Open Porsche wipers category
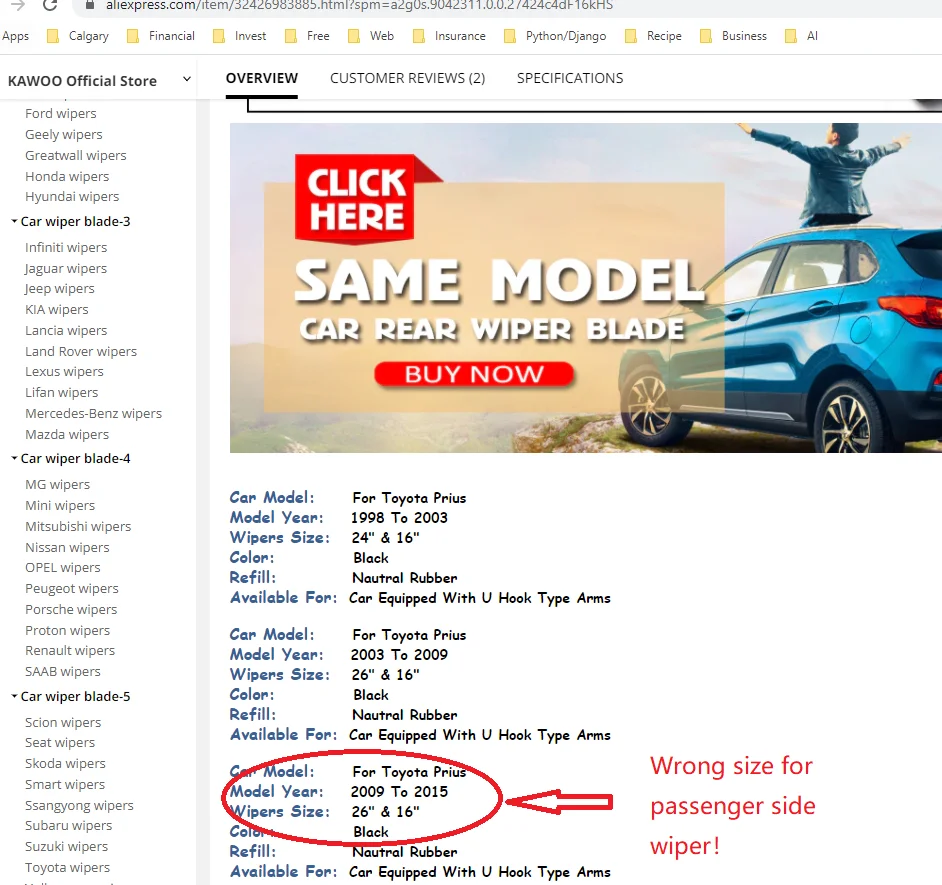 coord(71,610)
